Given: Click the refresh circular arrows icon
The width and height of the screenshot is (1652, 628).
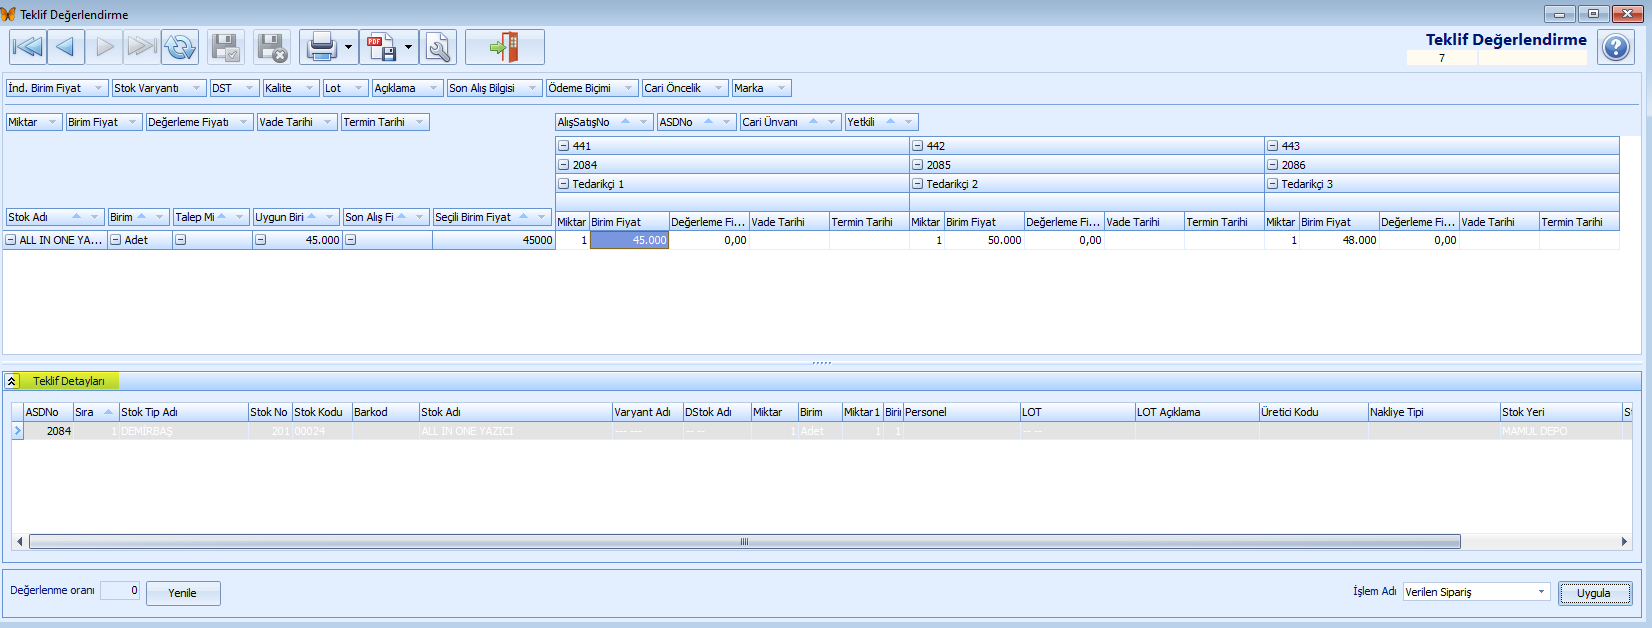Looking at the screenshot, I should pyautogui.click(x=181, y=47).
